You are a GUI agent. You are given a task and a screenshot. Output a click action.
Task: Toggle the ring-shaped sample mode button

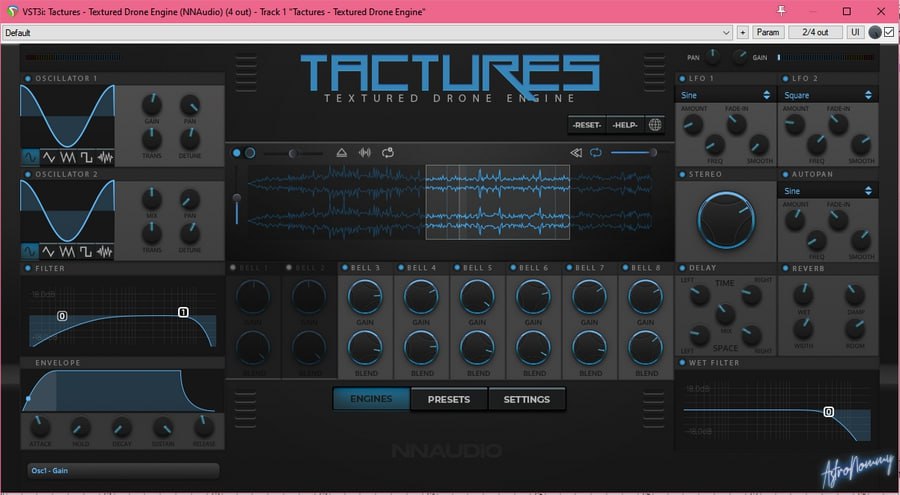point(250,153)
